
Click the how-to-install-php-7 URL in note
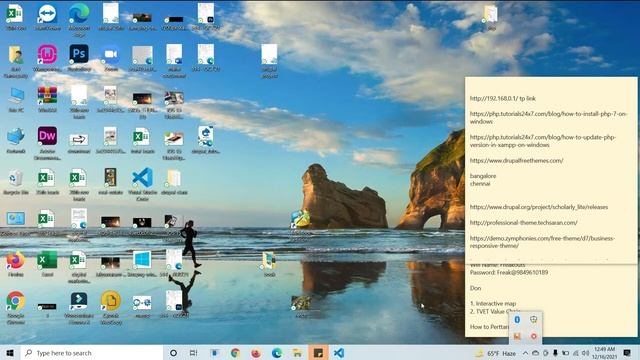548,118
